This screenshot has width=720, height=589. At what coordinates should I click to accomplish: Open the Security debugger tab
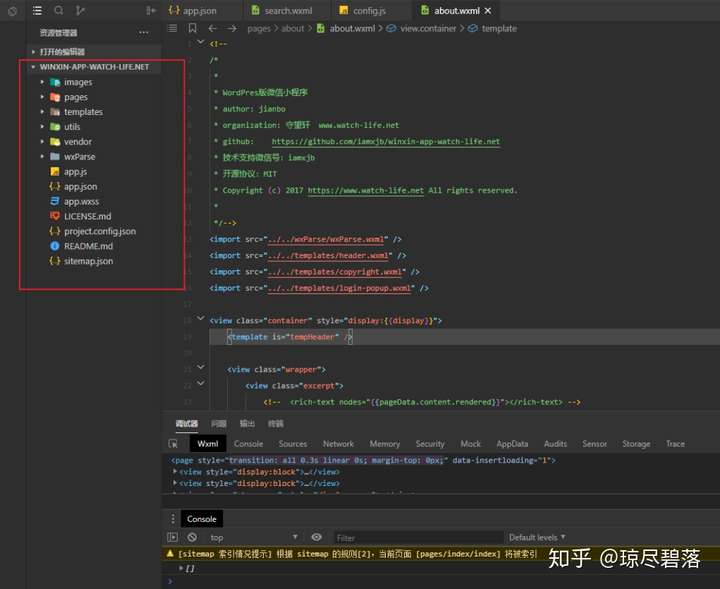tap(430, 443)
